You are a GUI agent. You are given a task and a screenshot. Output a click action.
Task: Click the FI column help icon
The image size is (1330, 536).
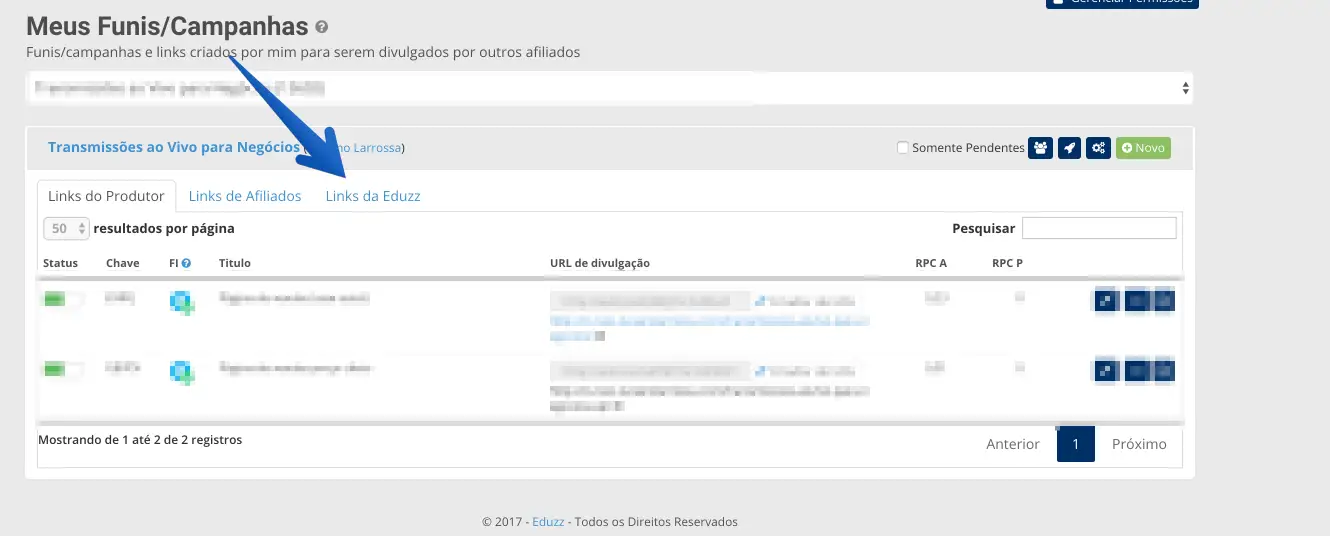tap(186, 263)
